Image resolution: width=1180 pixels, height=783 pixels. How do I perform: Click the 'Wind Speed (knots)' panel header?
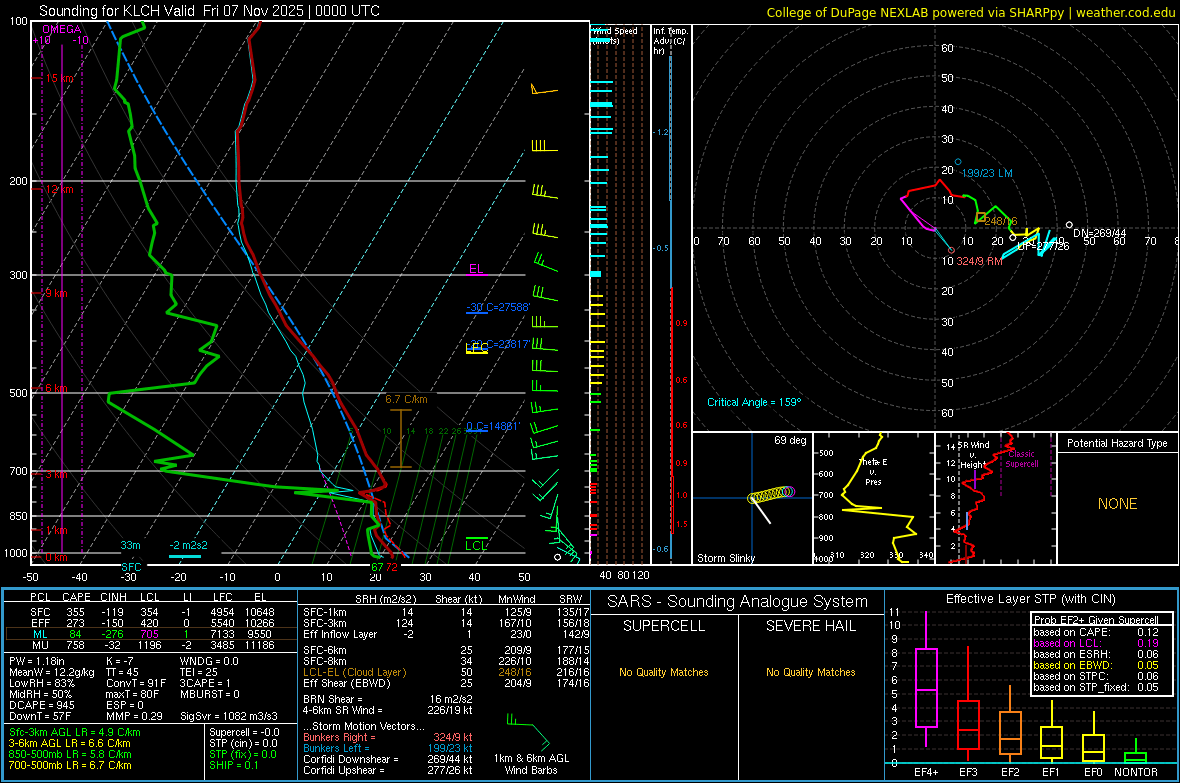(615, 35)
